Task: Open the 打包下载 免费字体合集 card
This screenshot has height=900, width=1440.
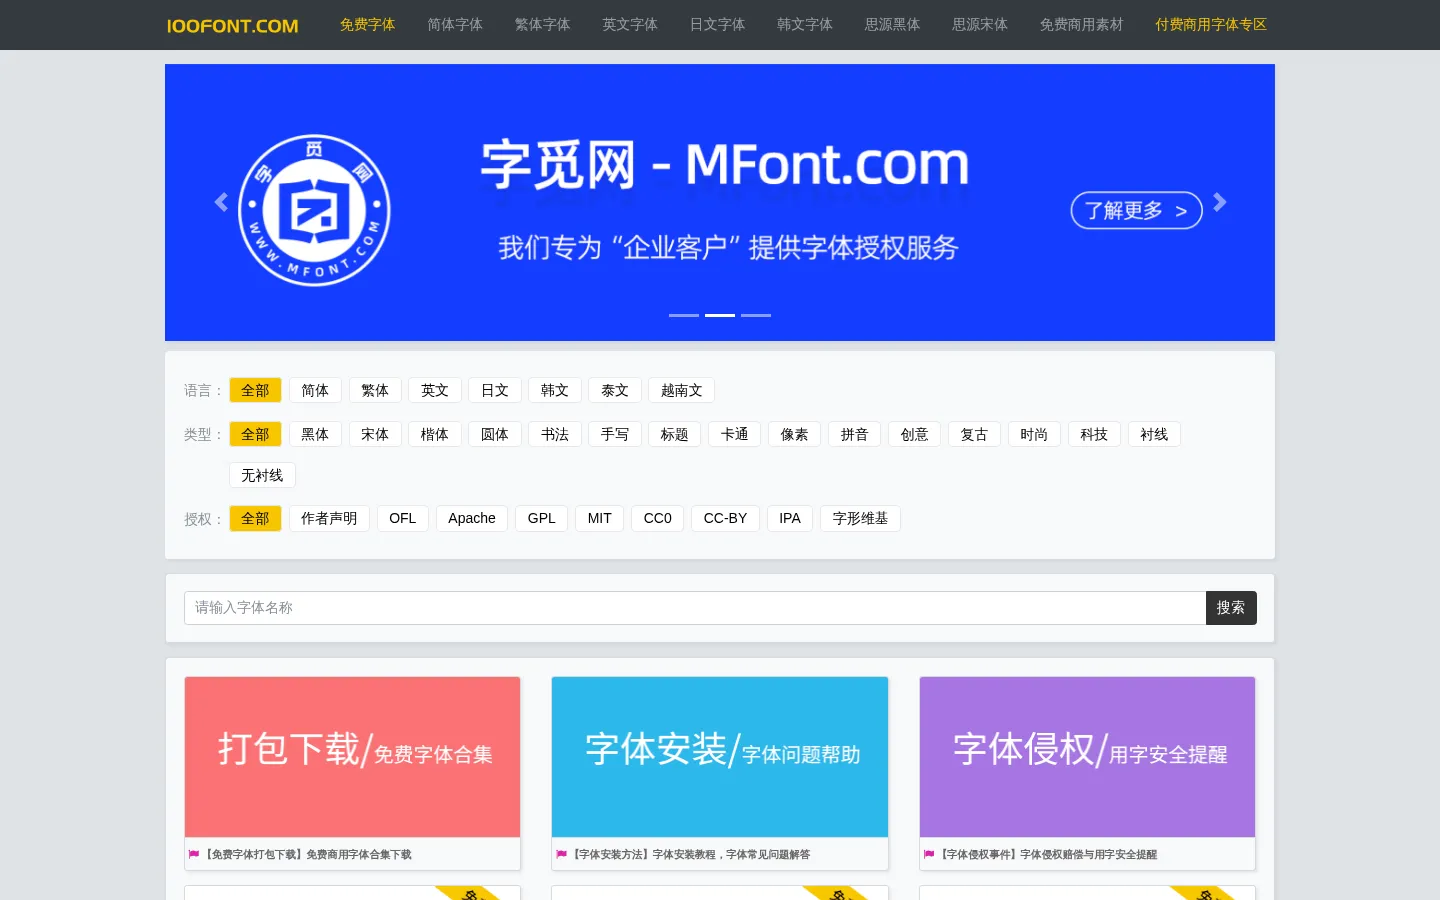Action: coord(352,757)
